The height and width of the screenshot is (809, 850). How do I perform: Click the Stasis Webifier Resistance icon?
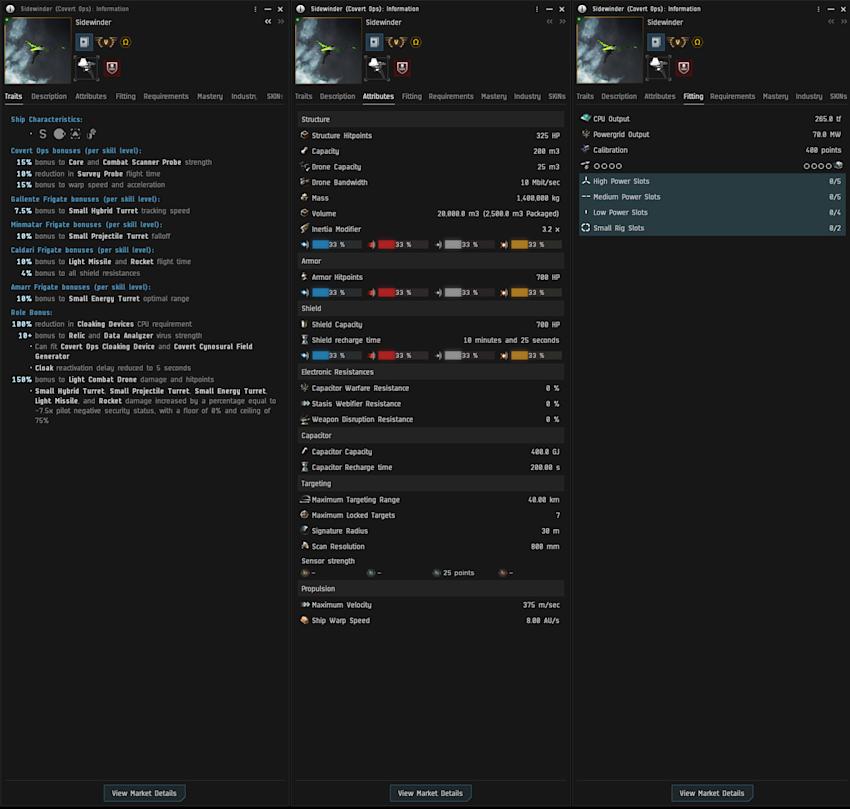[x=305, y=403]
